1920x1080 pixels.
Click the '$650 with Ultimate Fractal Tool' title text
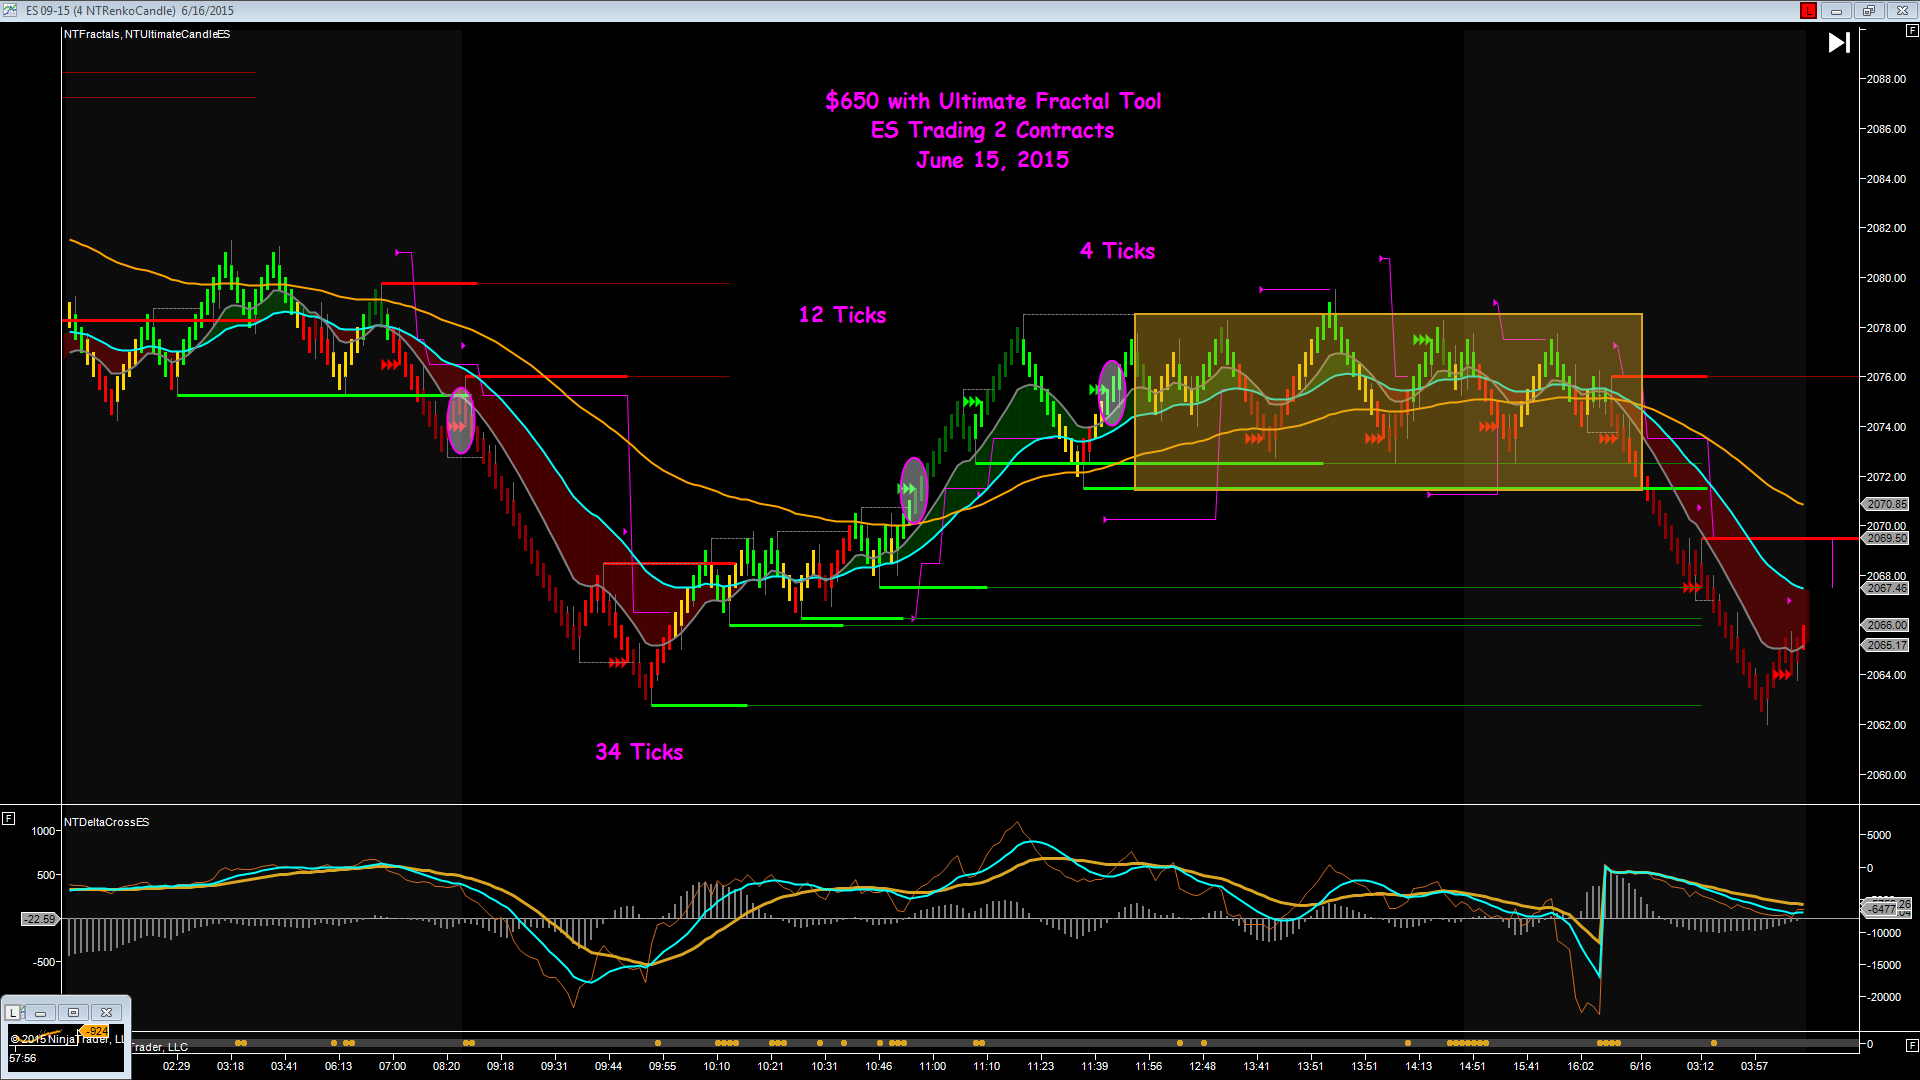click(x=993, y=101)
